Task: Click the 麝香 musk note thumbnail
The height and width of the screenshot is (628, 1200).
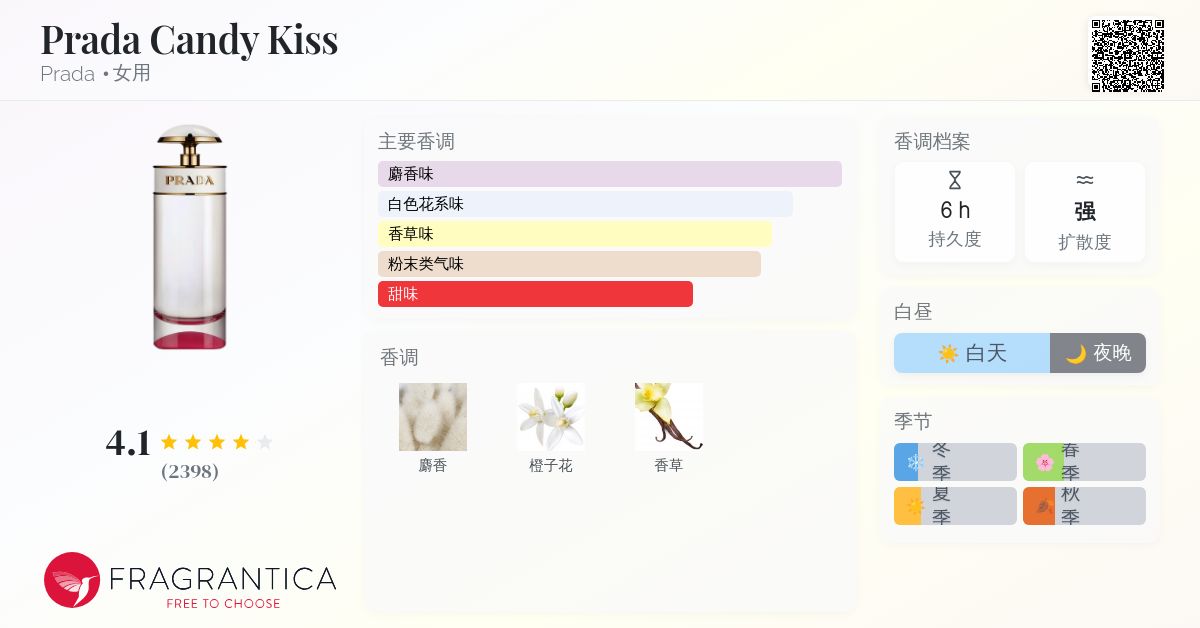Action: click(x=433, y=417)
